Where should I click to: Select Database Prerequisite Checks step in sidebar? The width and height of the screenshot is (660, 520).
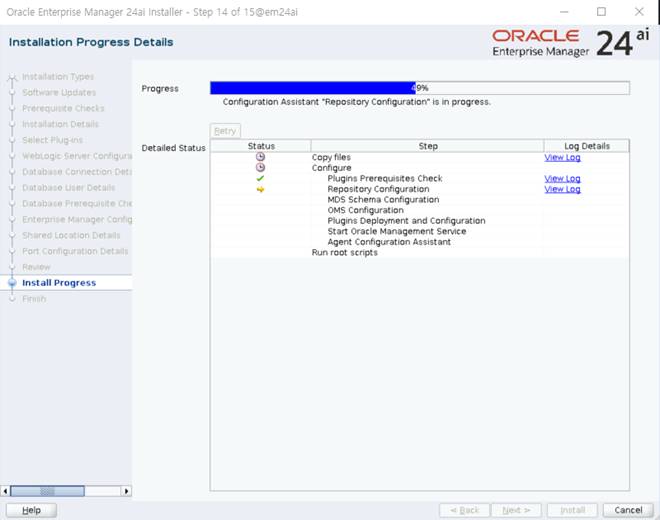click(x=77, y=203)
